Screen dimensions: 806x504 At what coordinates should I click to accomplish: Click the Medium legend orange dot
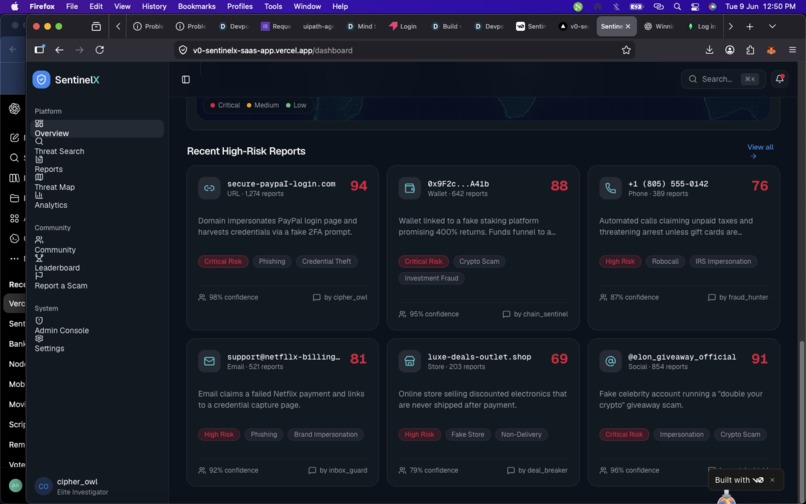tap(249, 105)
